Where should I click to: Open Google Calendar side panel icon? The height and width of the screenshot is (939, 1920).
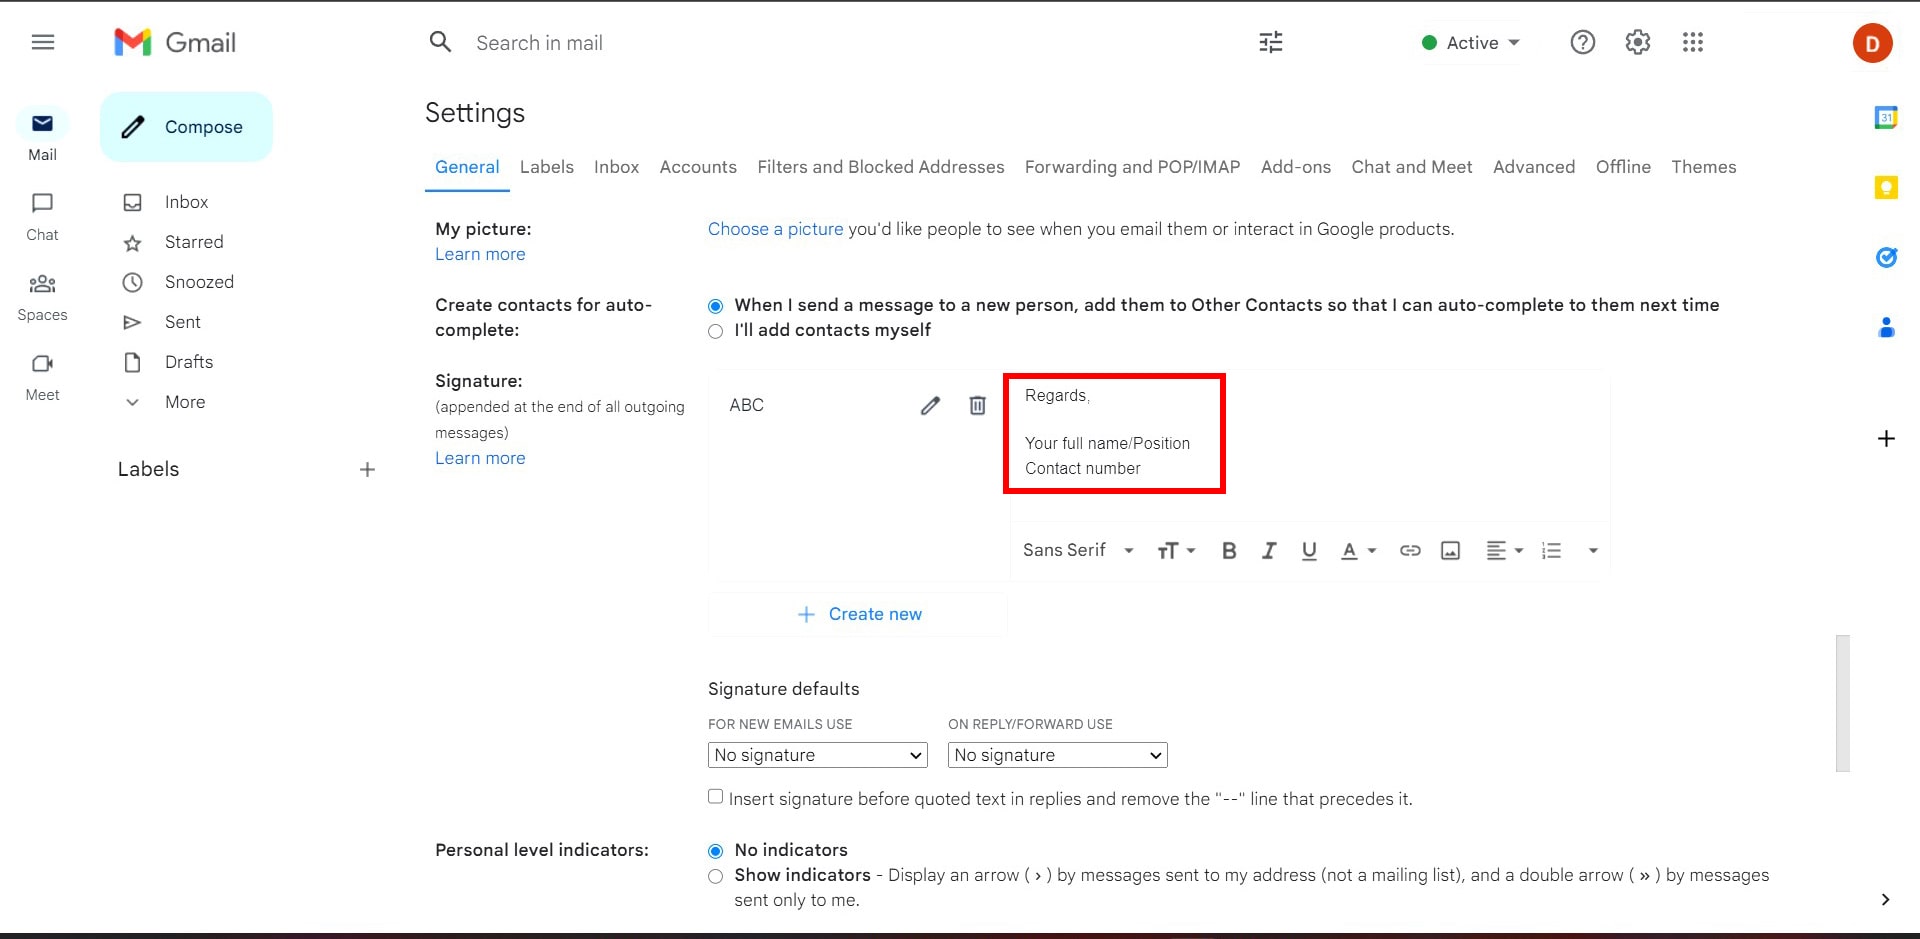tap(1886, 117)
